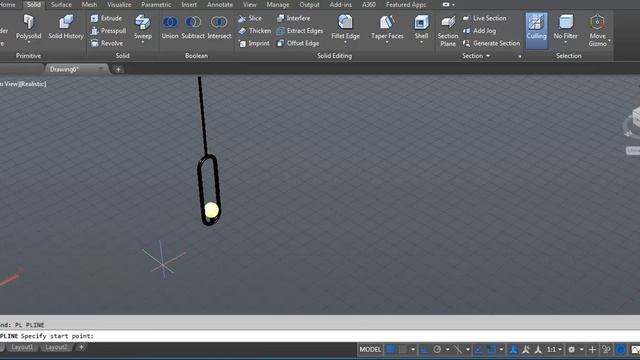640x360 pixels.
Task: Choose the Presspull tool
Action: (x=108, y=31)
